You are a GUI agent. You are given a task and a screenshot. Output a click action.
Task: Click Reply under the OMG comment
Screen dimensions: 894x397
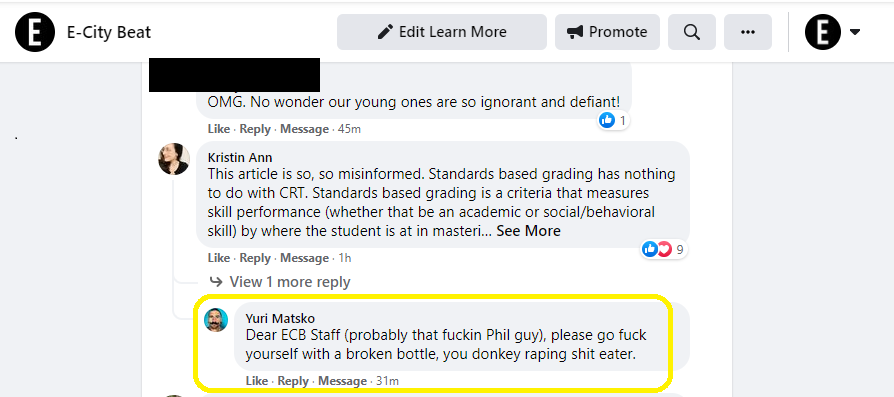(x=255, y=129)
